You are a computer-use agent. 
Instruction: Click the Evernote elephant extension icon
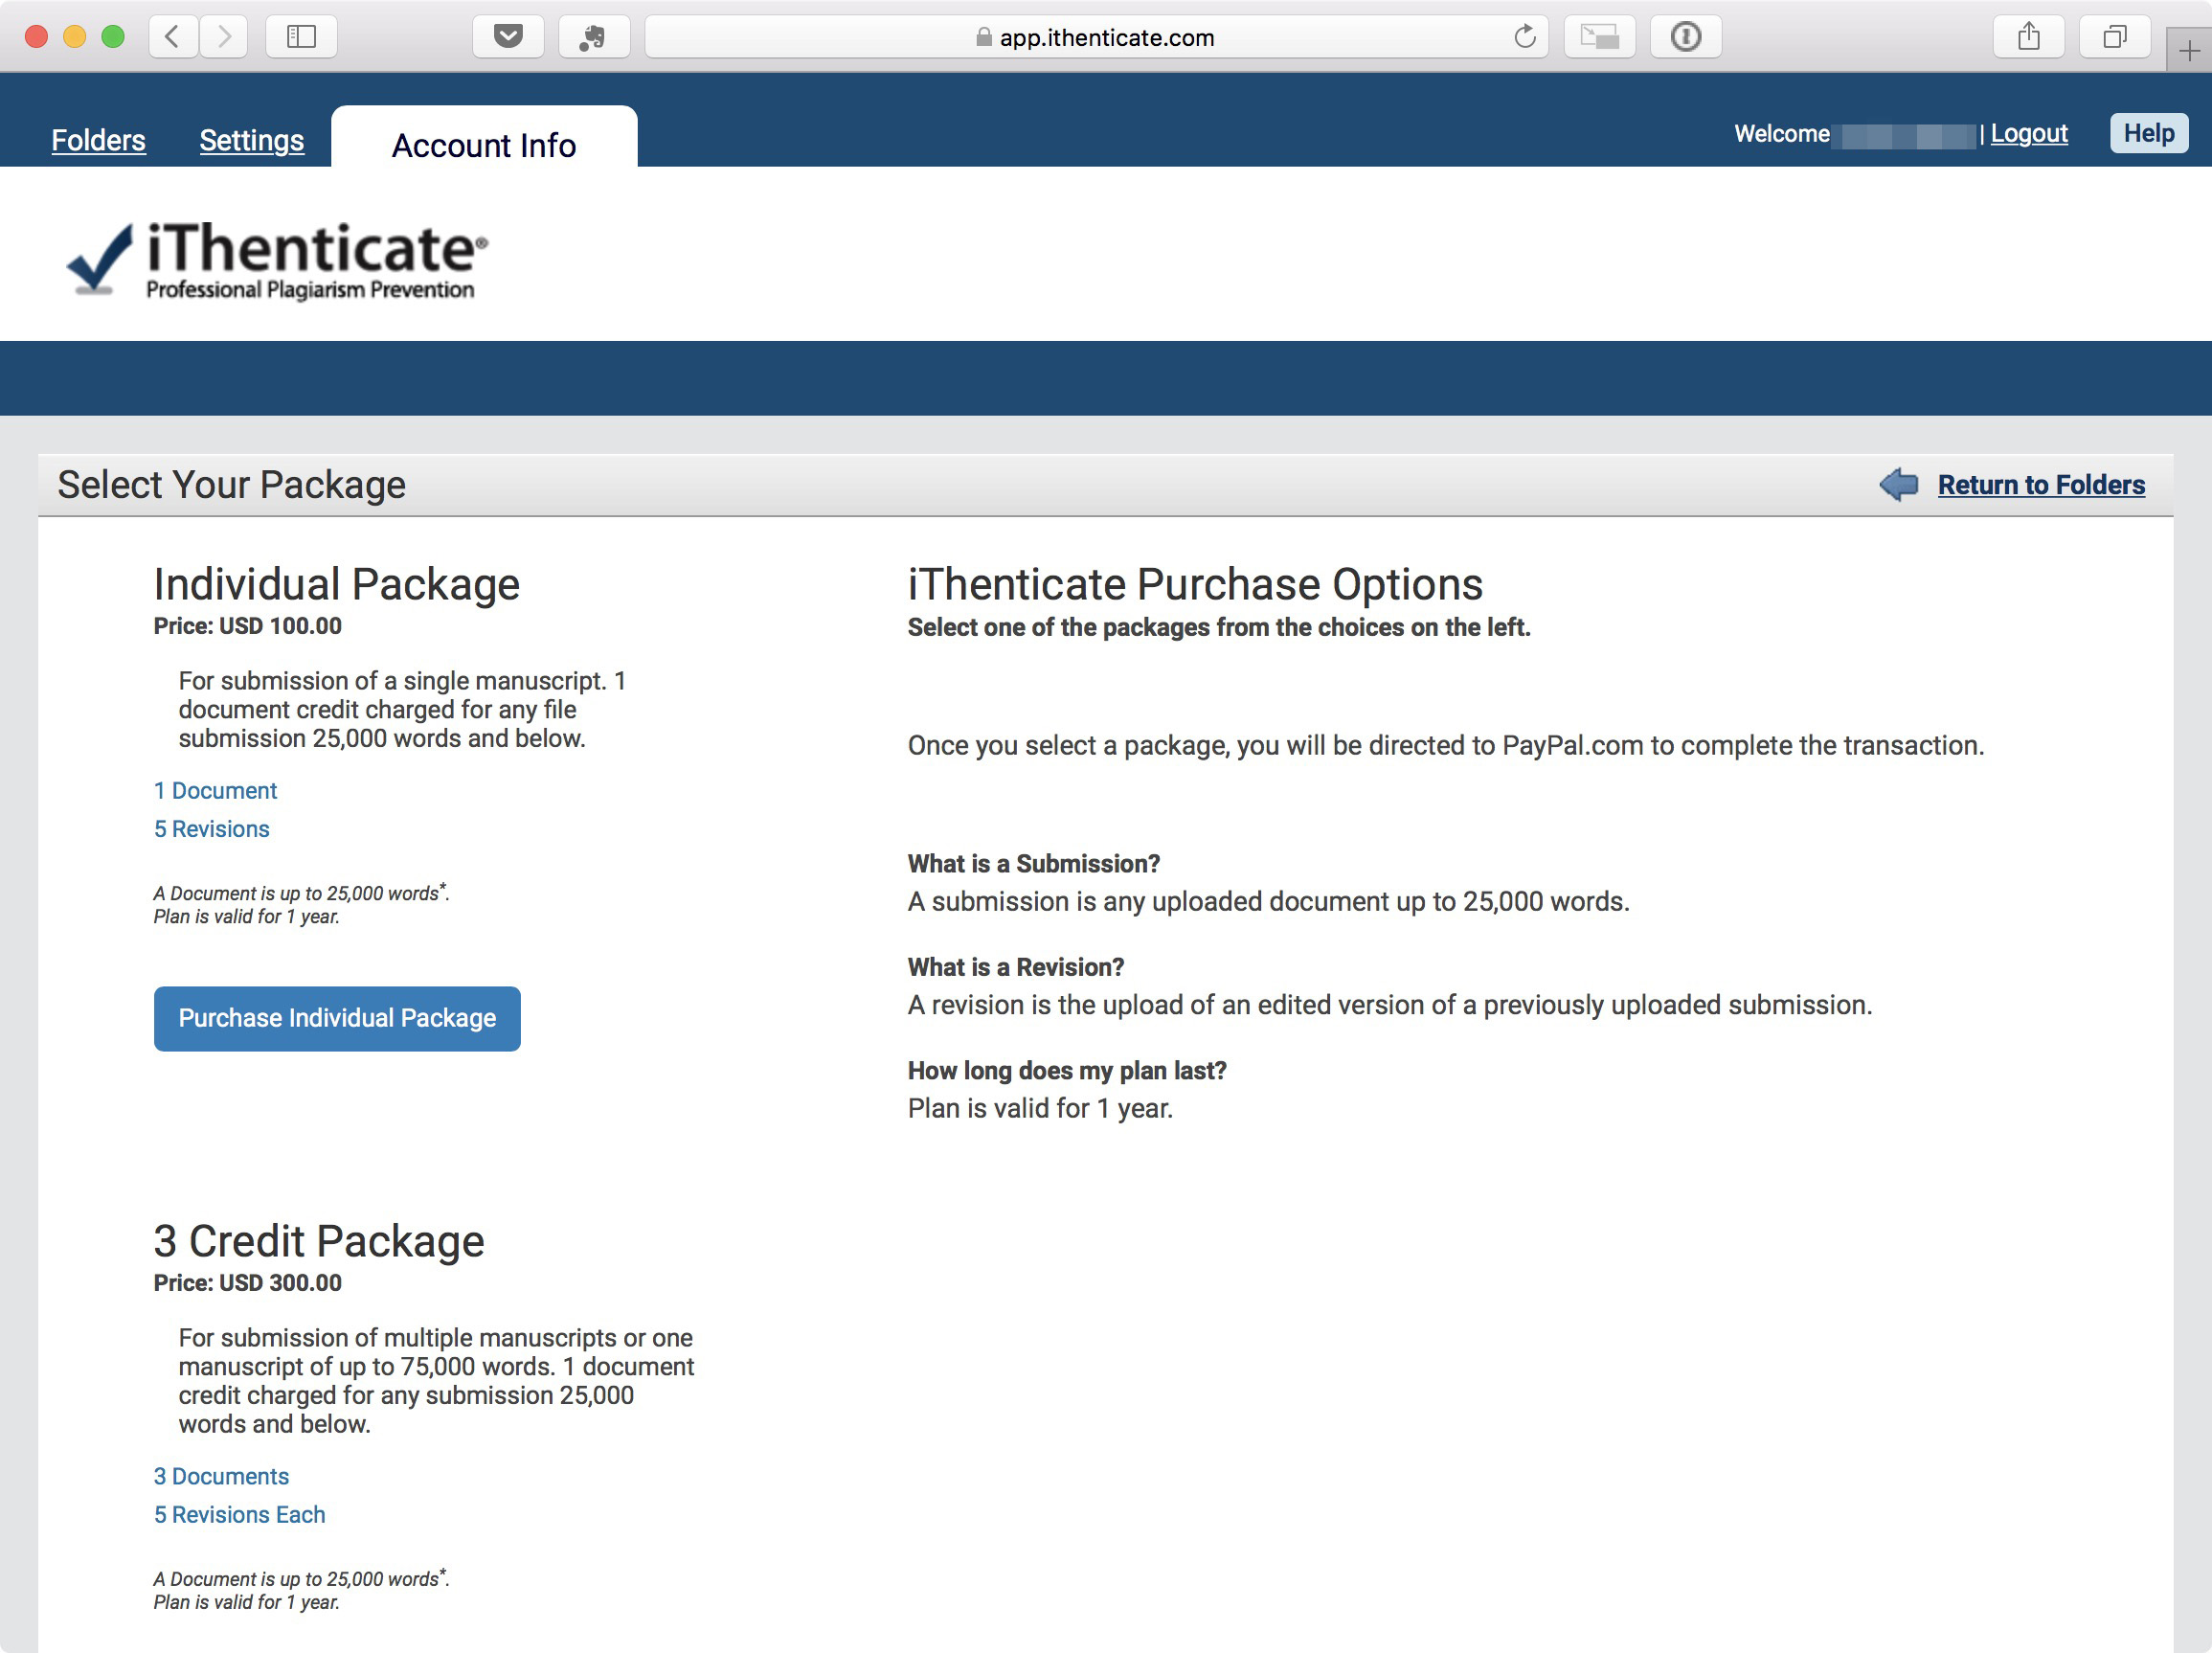click(x=594, y=37)
